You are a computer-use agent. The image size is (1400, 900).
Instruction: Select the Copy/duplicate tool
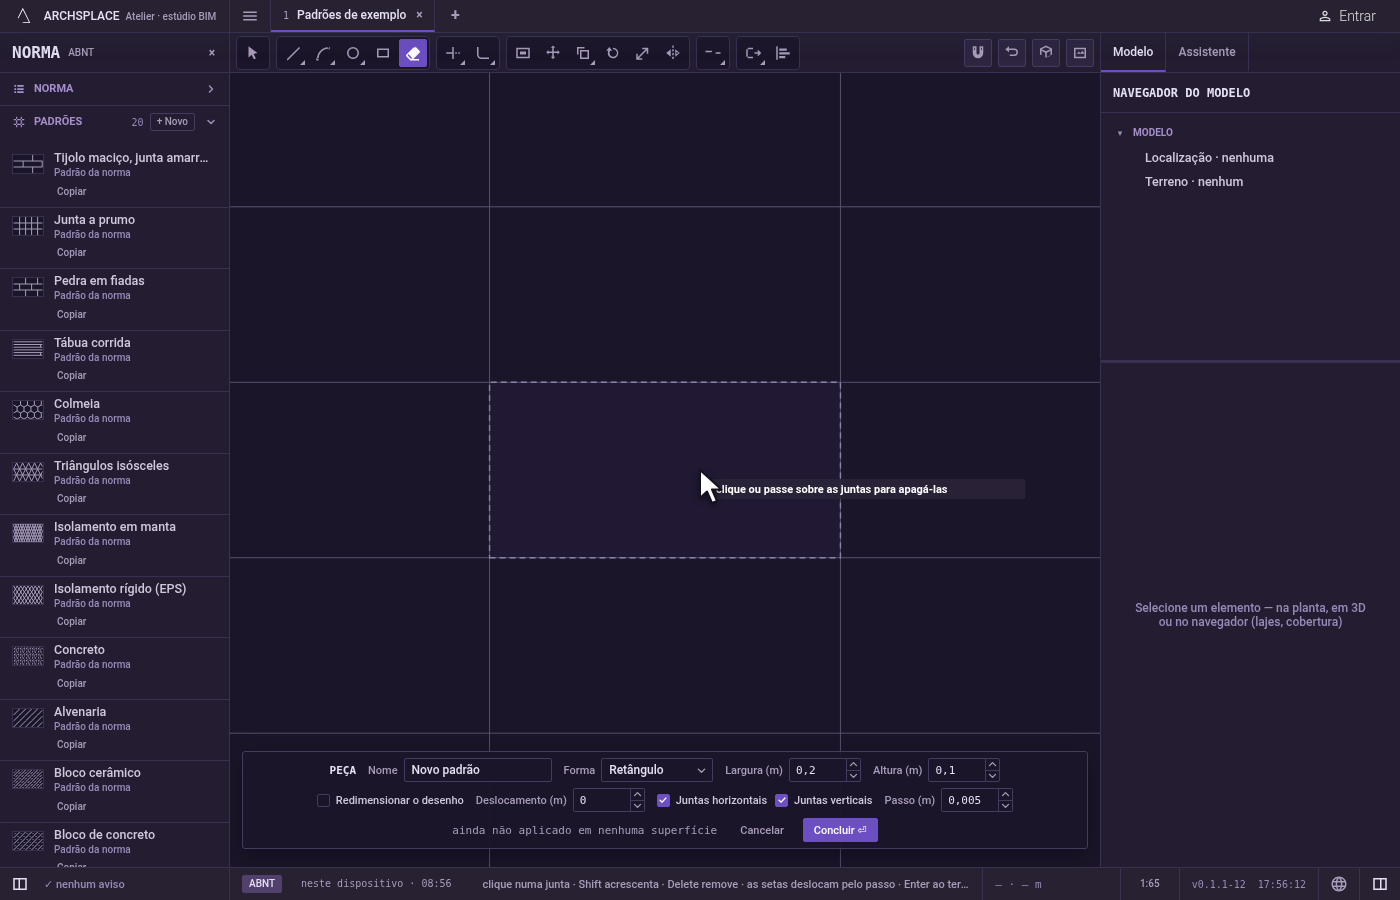tap(583, 53)
